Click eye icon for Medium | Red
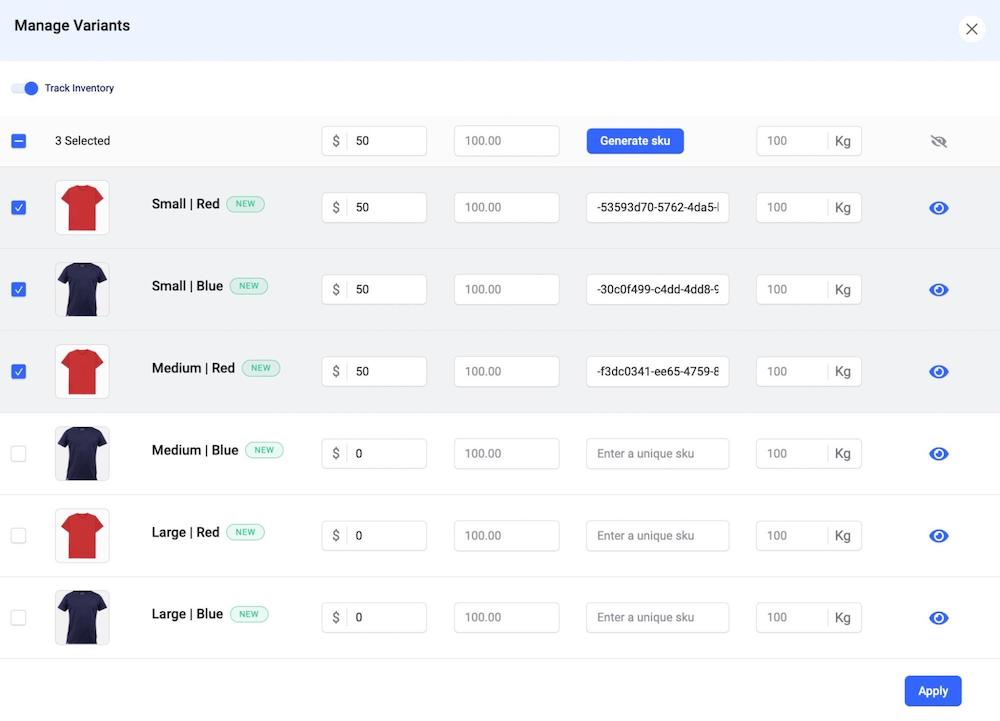The width and height of the screenshot is (1000, 721). tap(938, 372)
